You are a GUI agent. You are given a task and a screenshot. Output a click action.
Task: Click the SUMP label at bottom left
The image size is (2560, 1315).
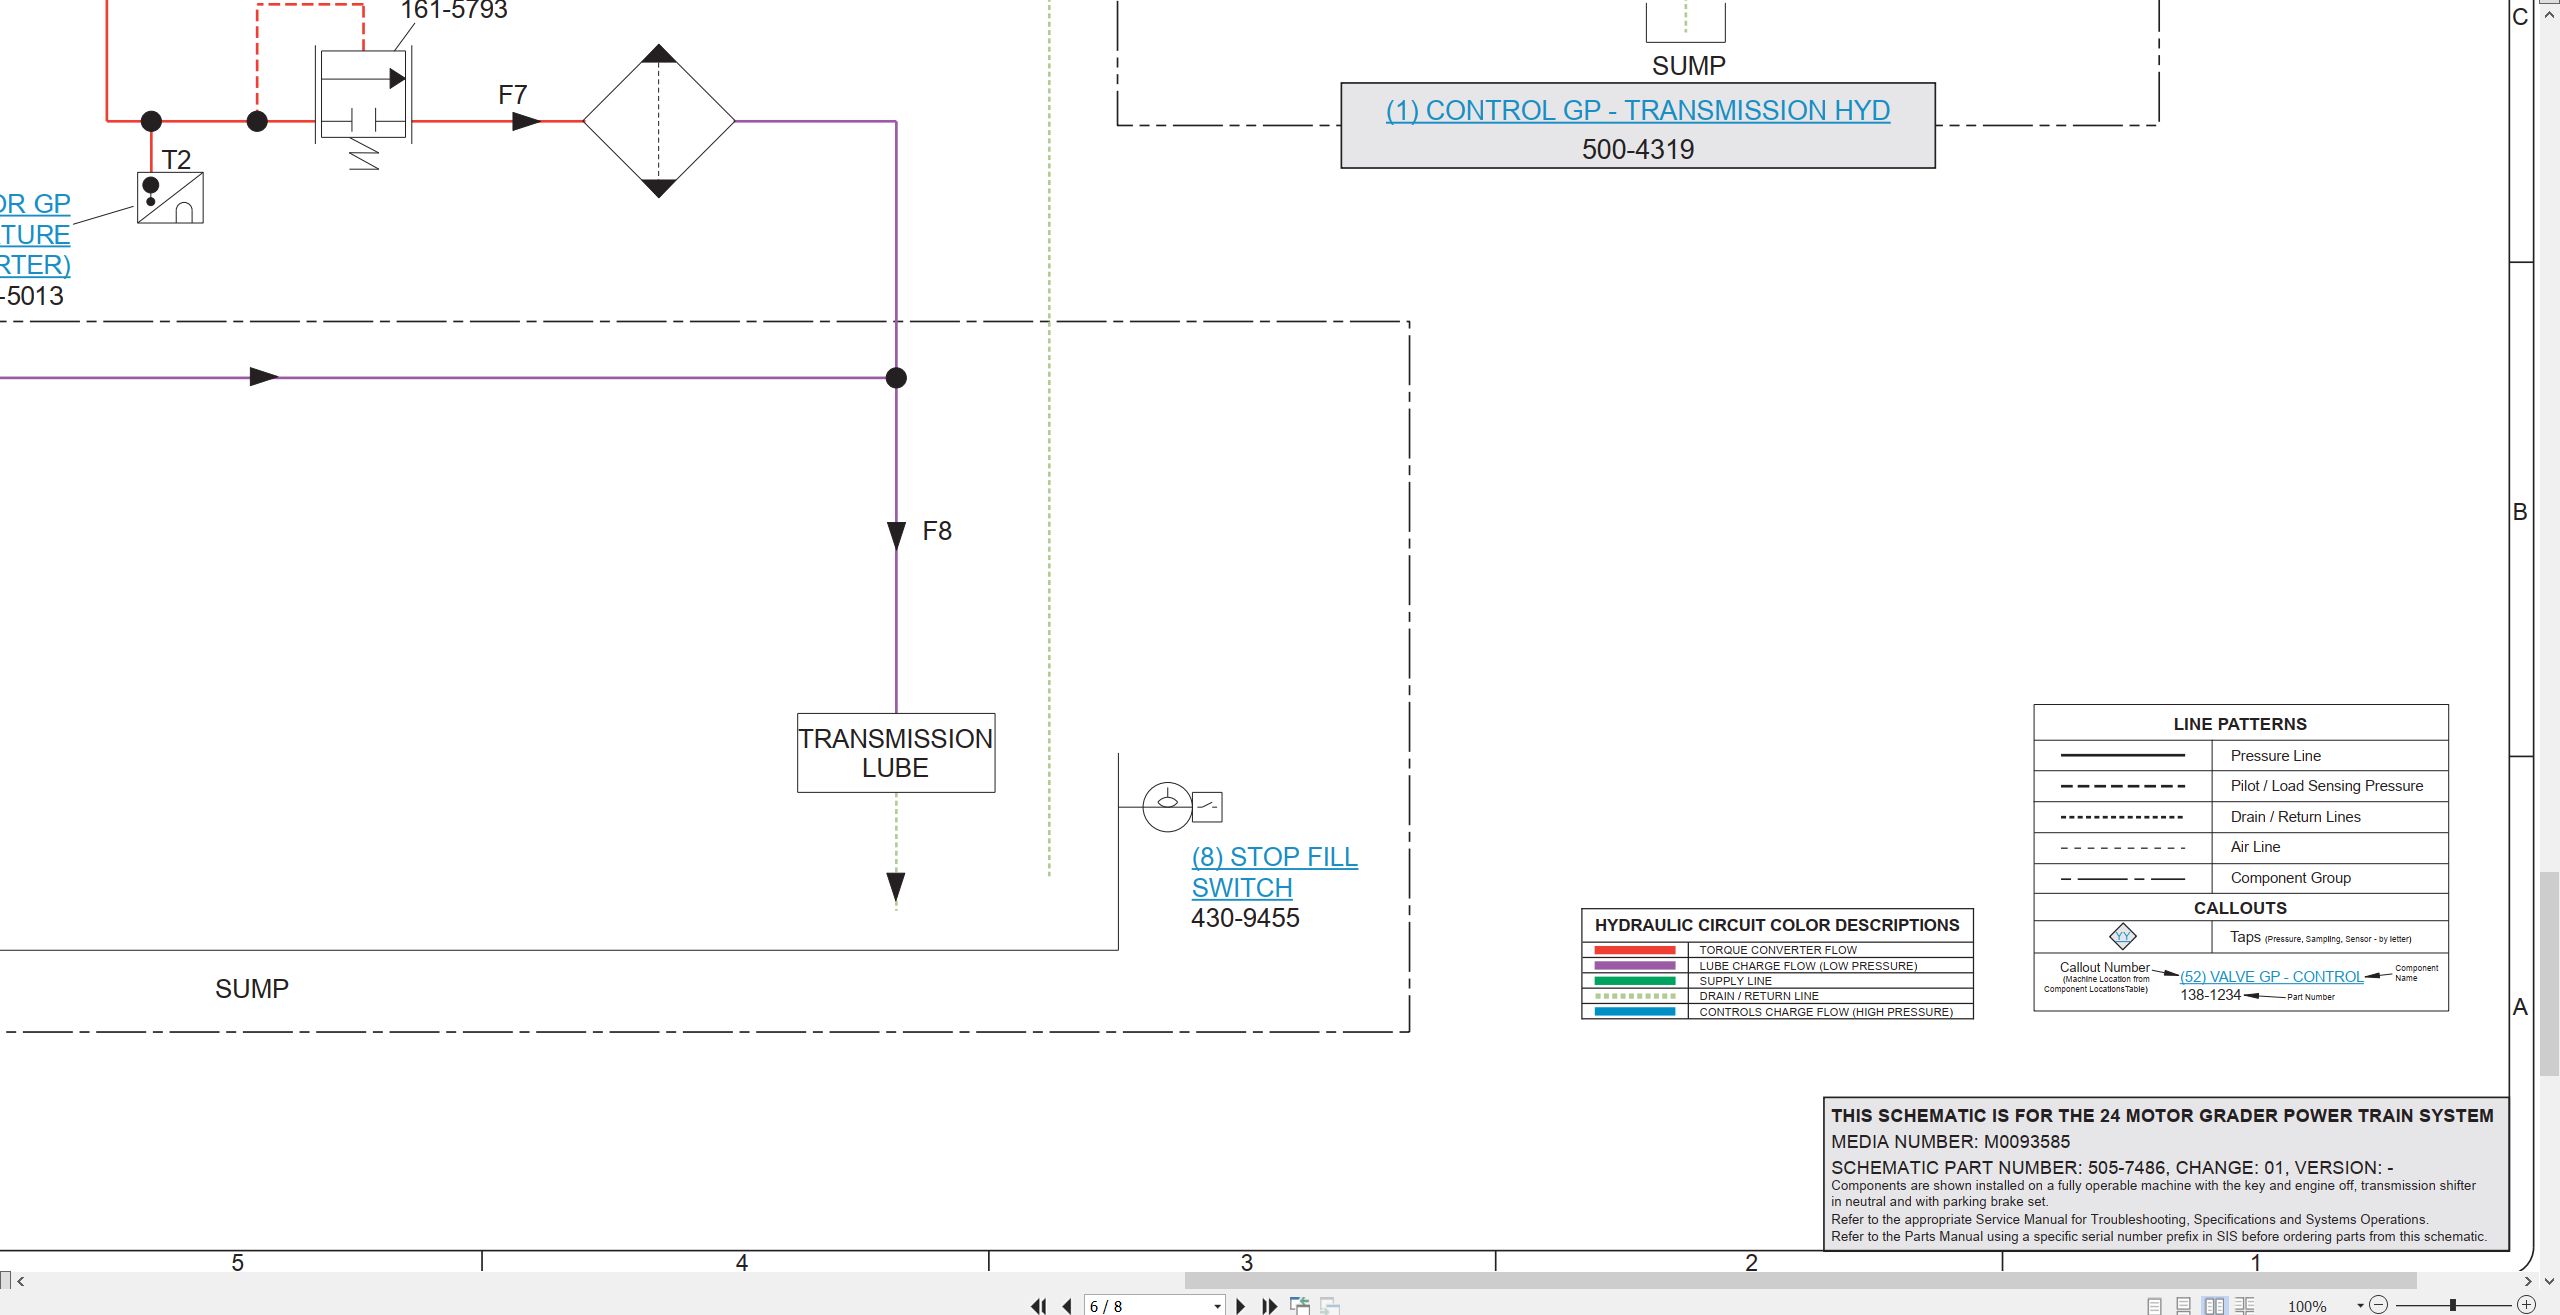pyautogui.click(x=252, y=989)
